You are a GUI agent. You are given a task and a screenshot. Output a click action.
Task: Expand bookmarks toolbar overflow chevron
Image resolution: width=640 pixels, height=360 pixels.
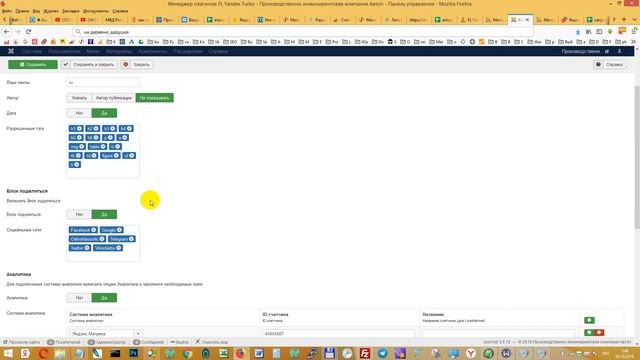[633, 42]
